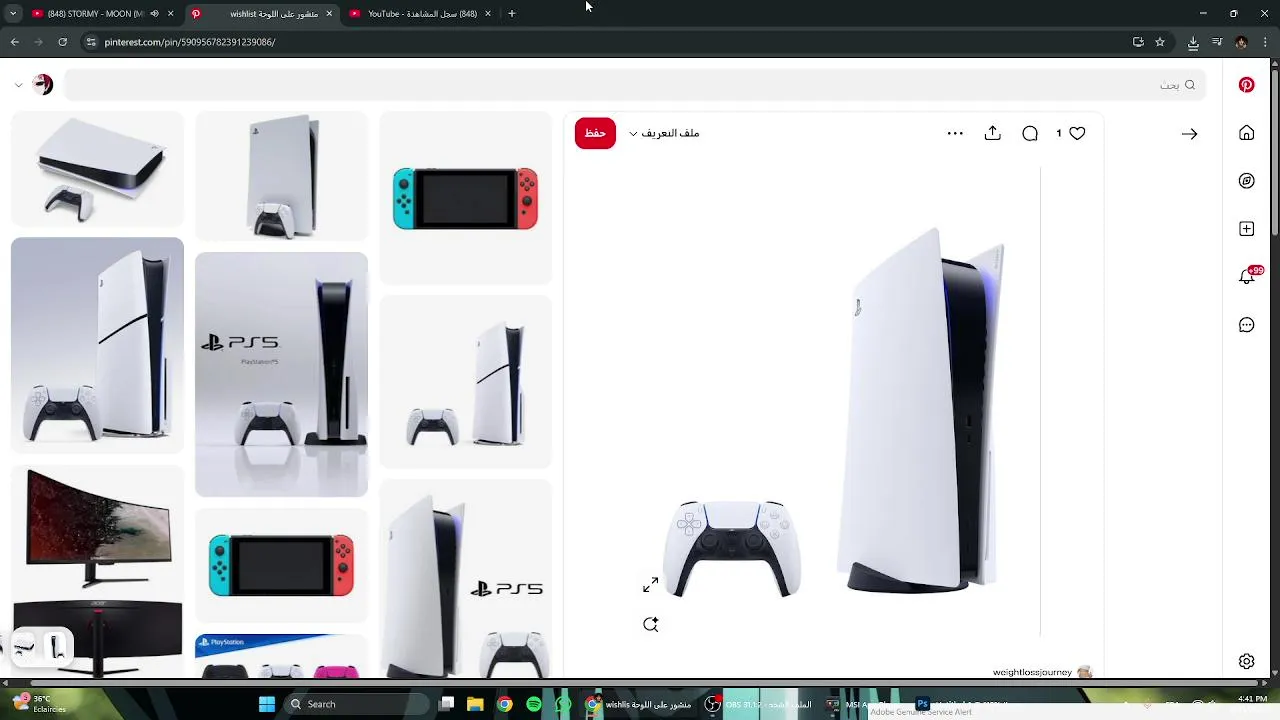This screenshot has width=1280, height=720.
Task: Click the Pinterest search field بحث
Action: pos(635,85)
